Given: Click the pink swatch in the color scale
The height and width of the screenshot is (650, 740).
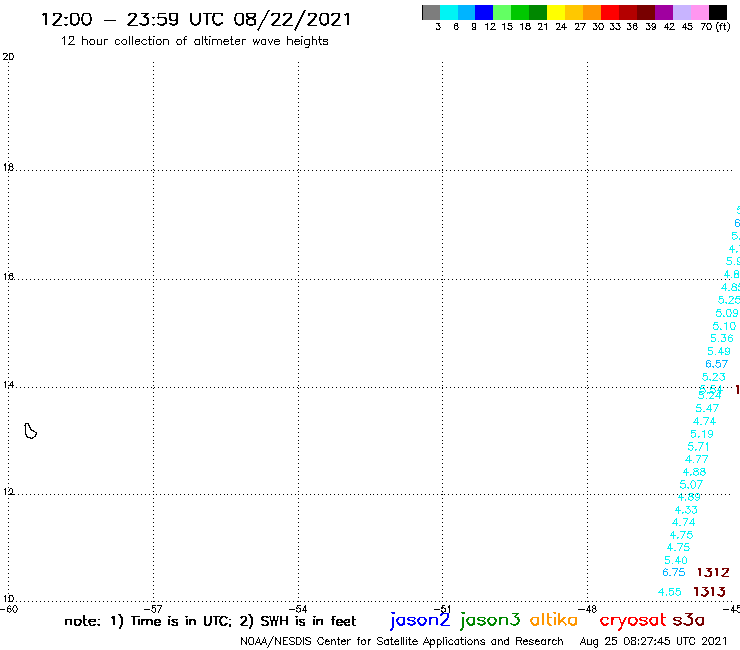Looking at the screenshot, I should coord(700,12).
